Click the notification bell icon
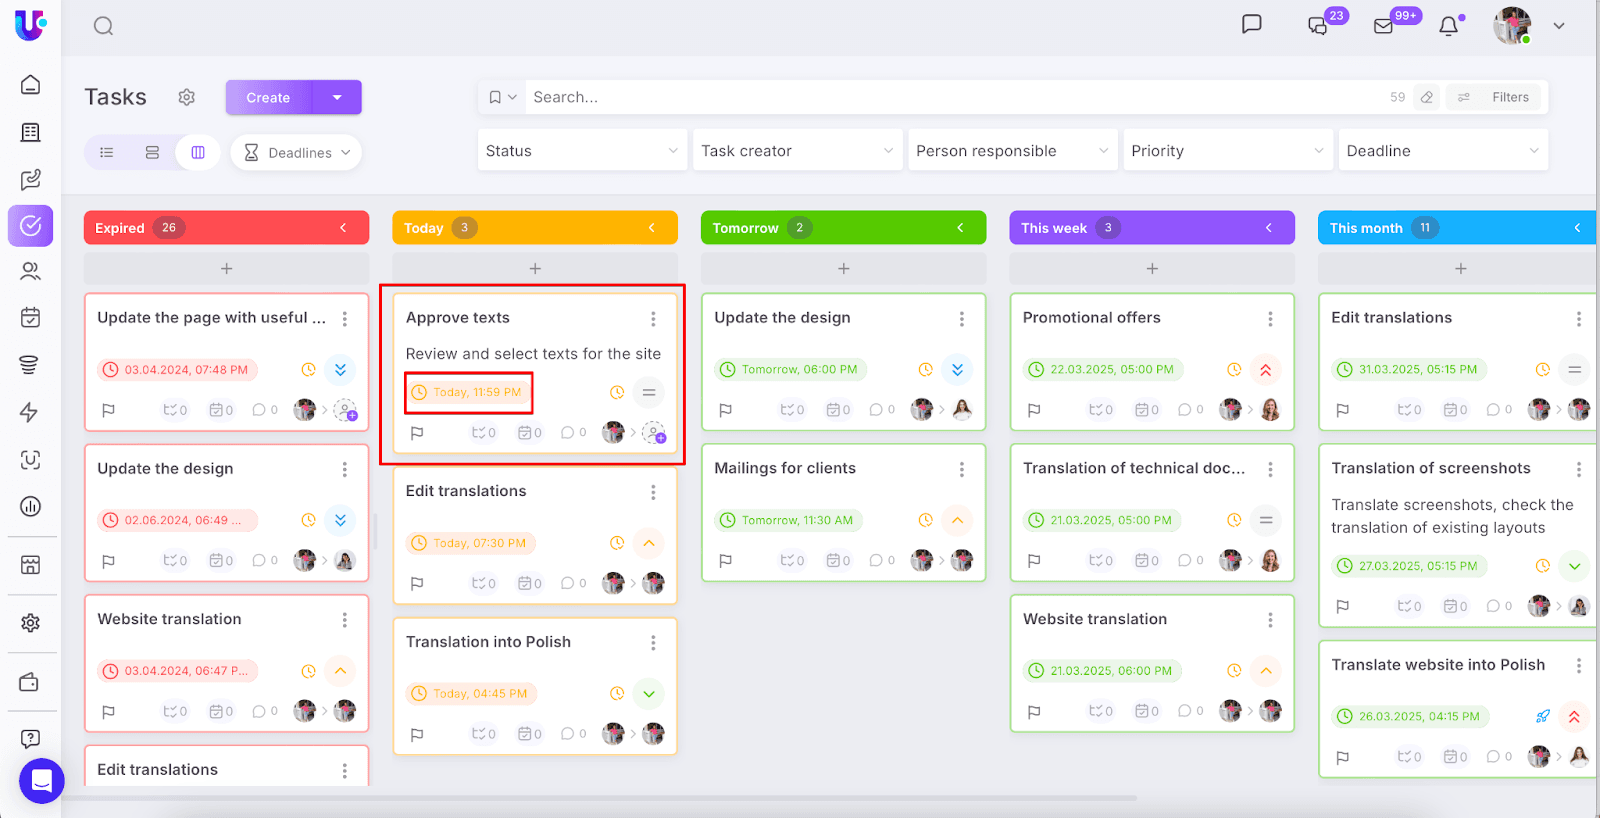Screen dimensions: 1600x818 click(1448, 27)
